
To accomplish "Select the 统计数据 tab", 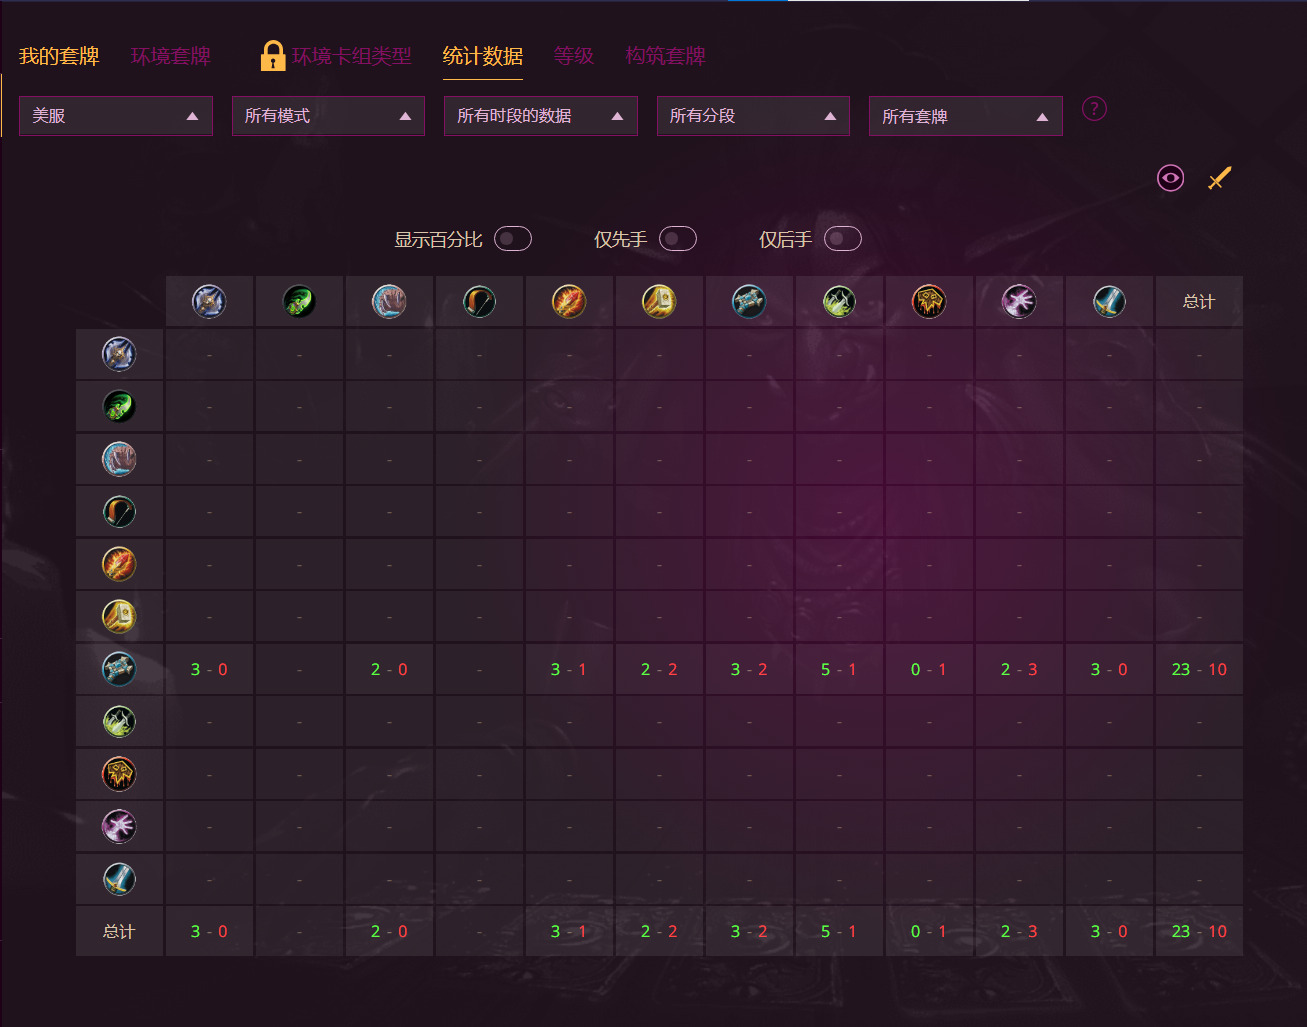I will pos(483,56).
